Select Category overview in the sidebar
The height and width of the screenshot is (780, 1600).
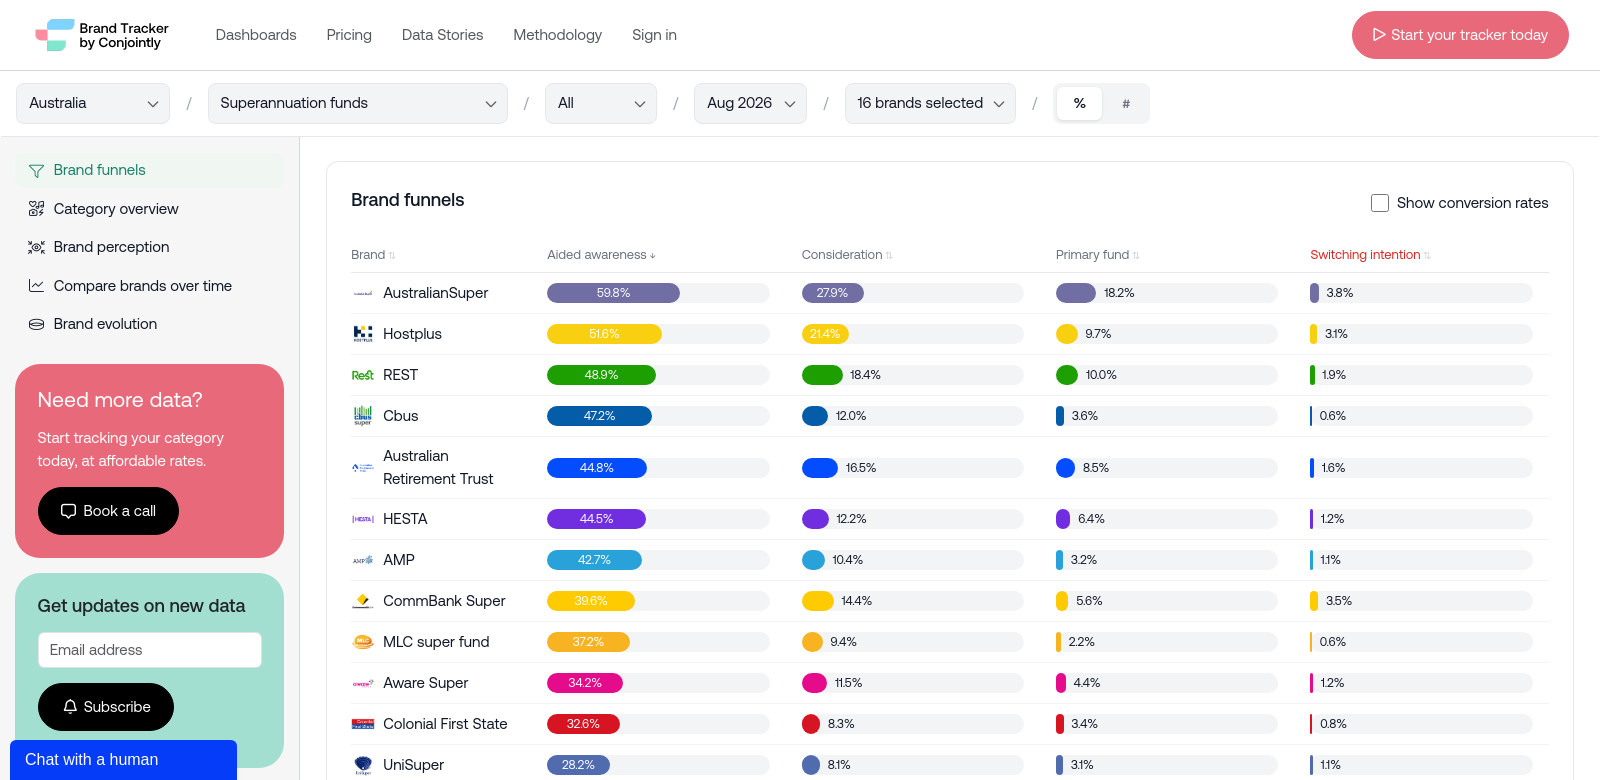pyautogui.click(x=150, y=209)
